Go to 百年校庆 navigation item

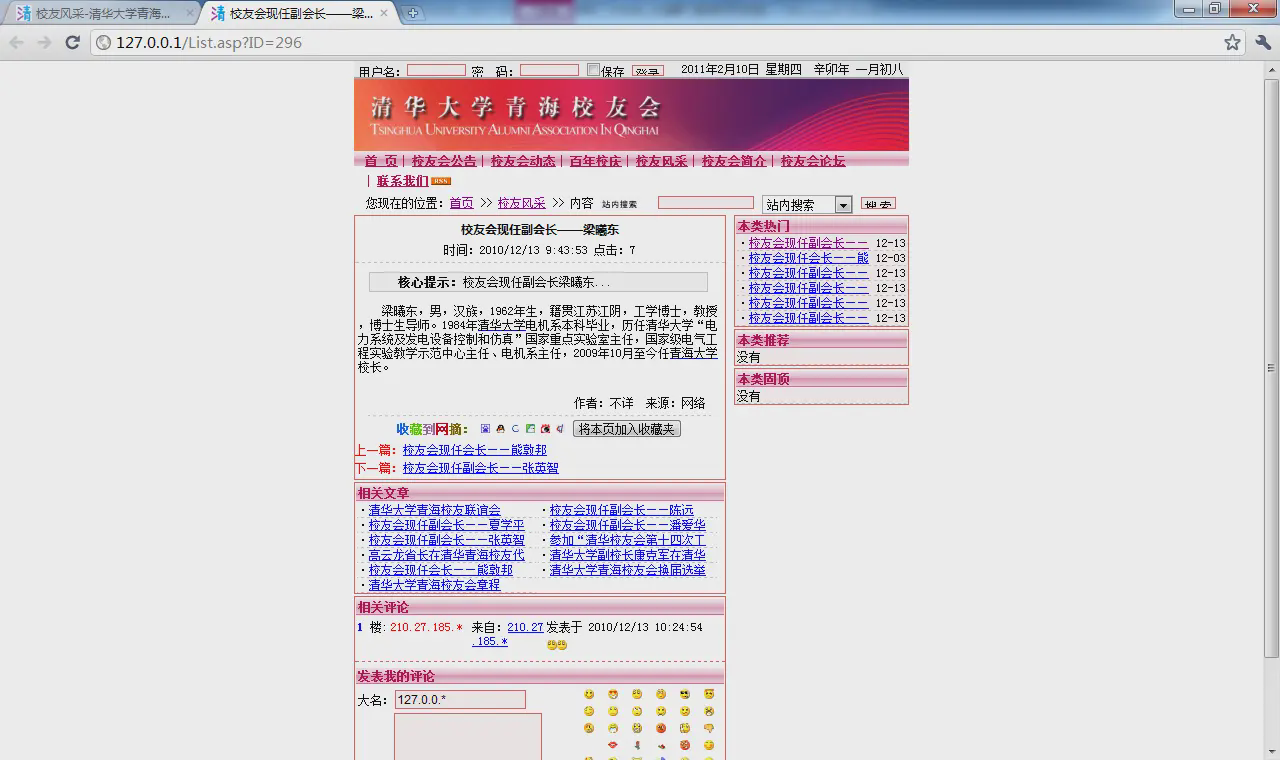(x=595, y=161)
